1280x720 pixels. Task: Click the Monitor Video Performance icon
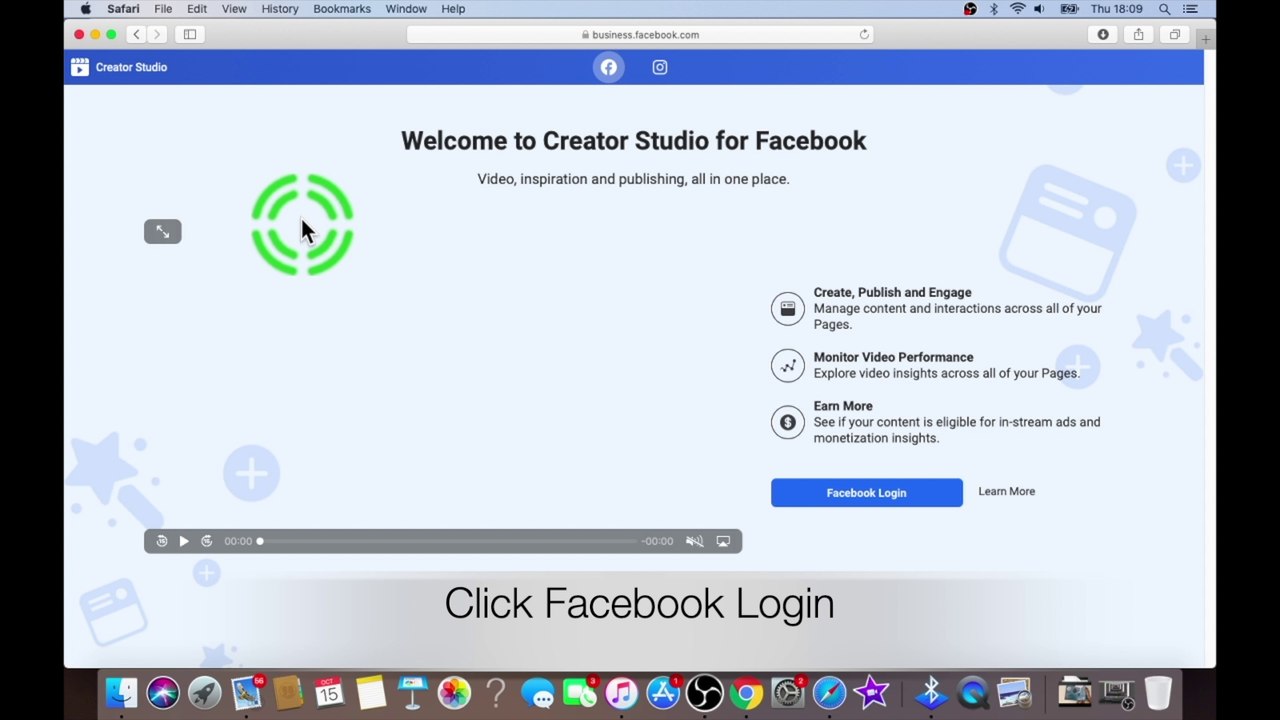point(788,366)
